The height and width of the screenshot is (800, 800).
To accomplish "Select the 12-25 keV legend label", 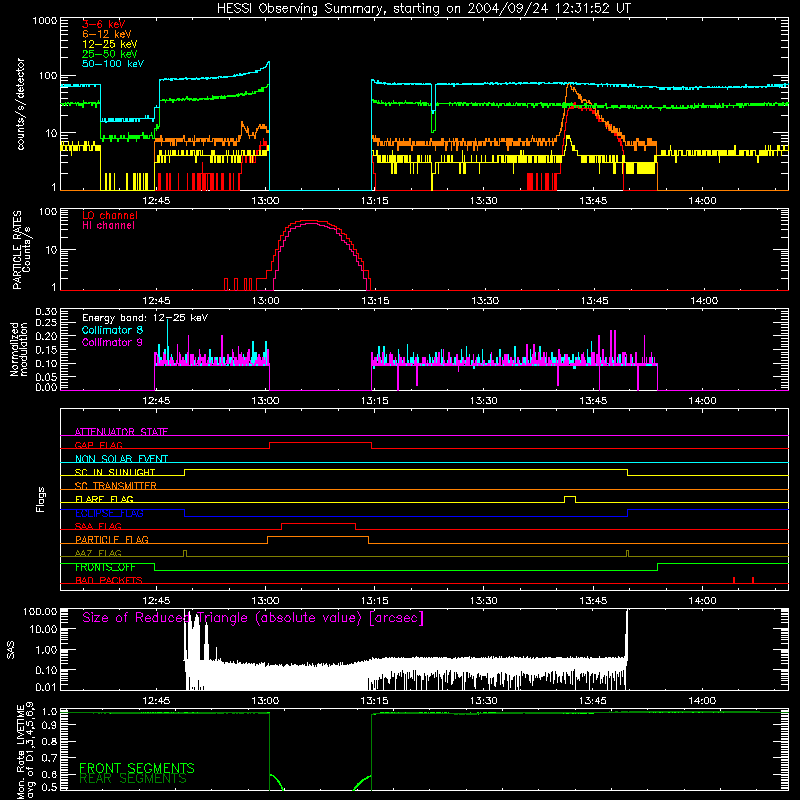I will (x=109, y=44).
